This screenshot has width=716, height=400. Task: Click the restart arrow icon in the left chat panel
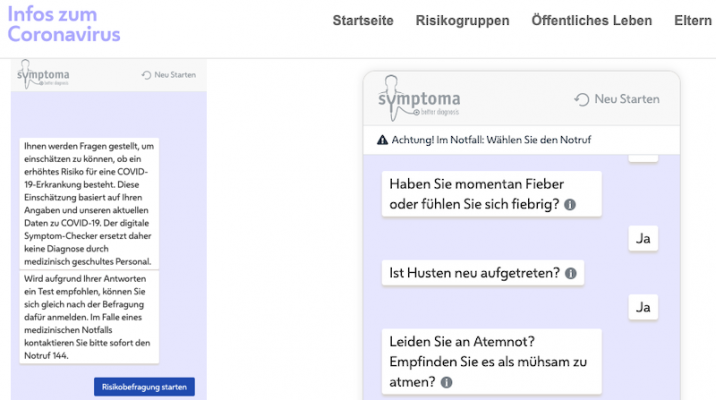pyautogui.click(x=146, y=75)
